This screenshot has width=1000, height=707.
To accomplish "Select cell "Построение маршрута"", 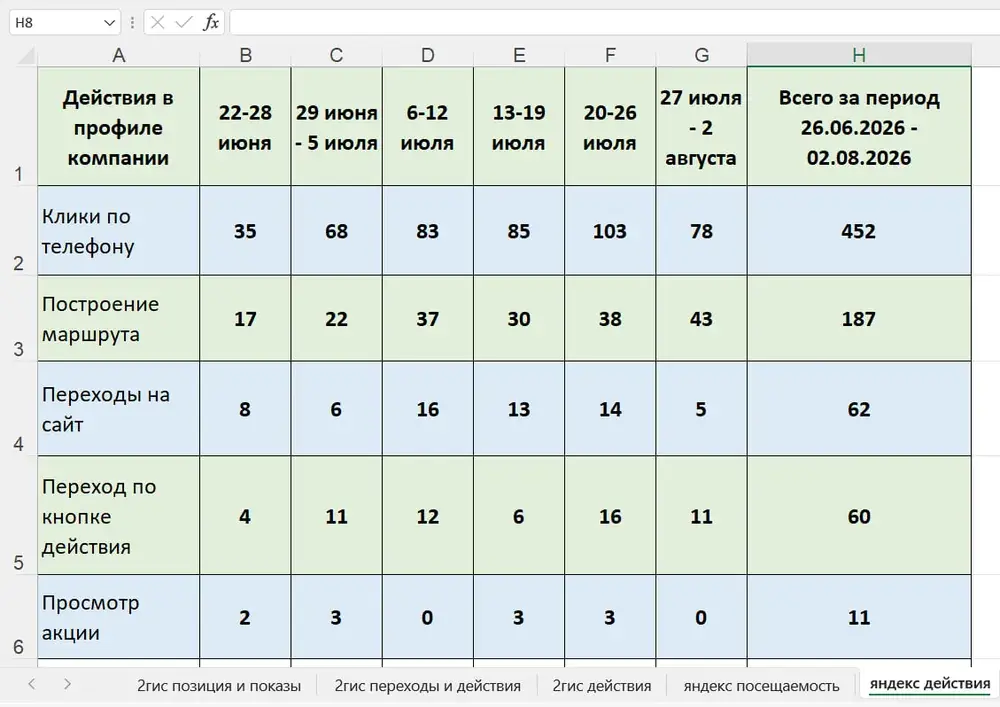I will 119,319.
